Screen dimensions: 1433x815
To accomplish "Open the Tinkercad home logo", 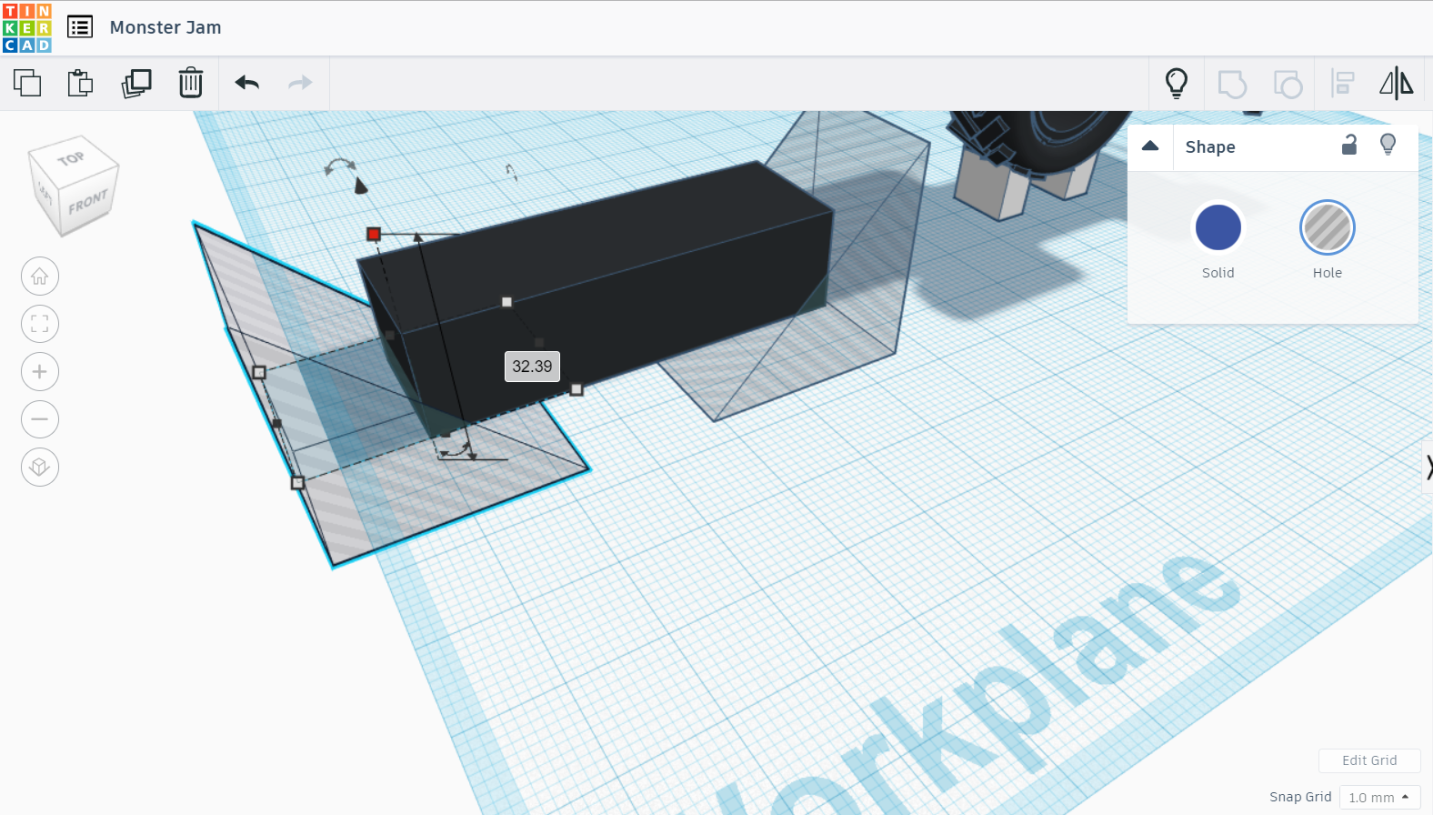I will coord(27,28).
